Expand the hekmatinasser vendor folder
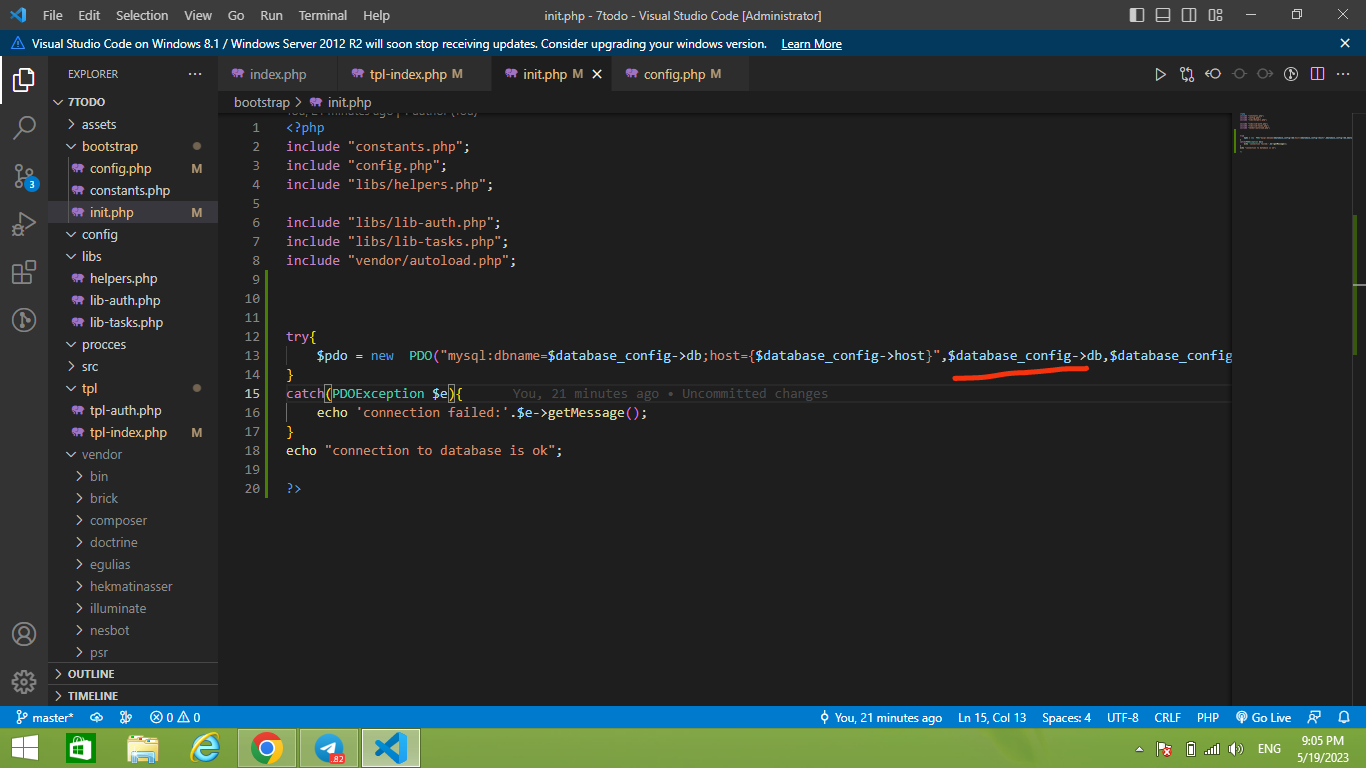This screenshot has height=768, width=1366. coord(133,586)
